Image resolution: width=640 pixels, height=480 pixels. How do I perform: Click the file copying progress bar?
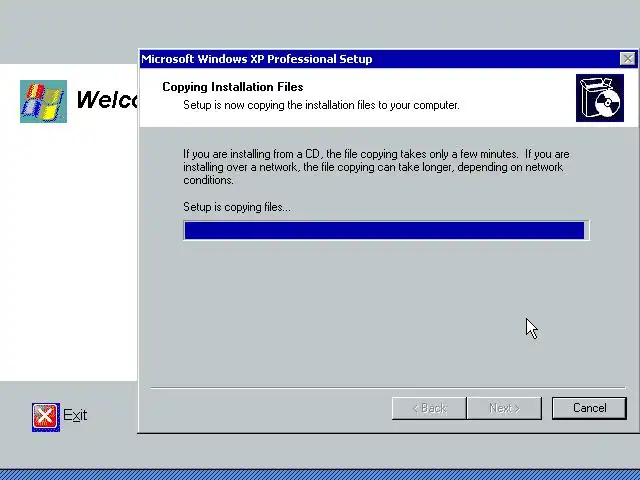(386, 230)
